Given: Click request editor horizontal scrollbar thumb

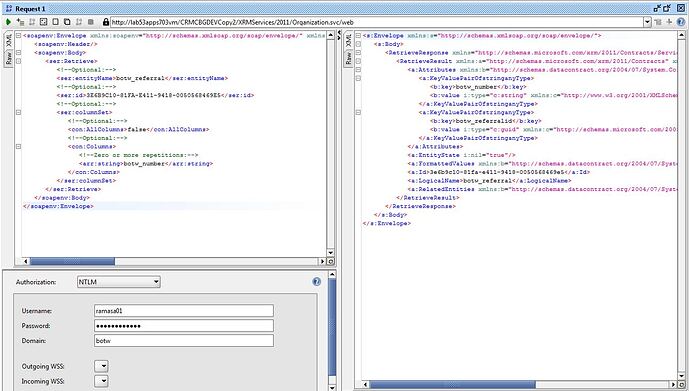Looking at the screenshot, I should [x=72, y=261].
